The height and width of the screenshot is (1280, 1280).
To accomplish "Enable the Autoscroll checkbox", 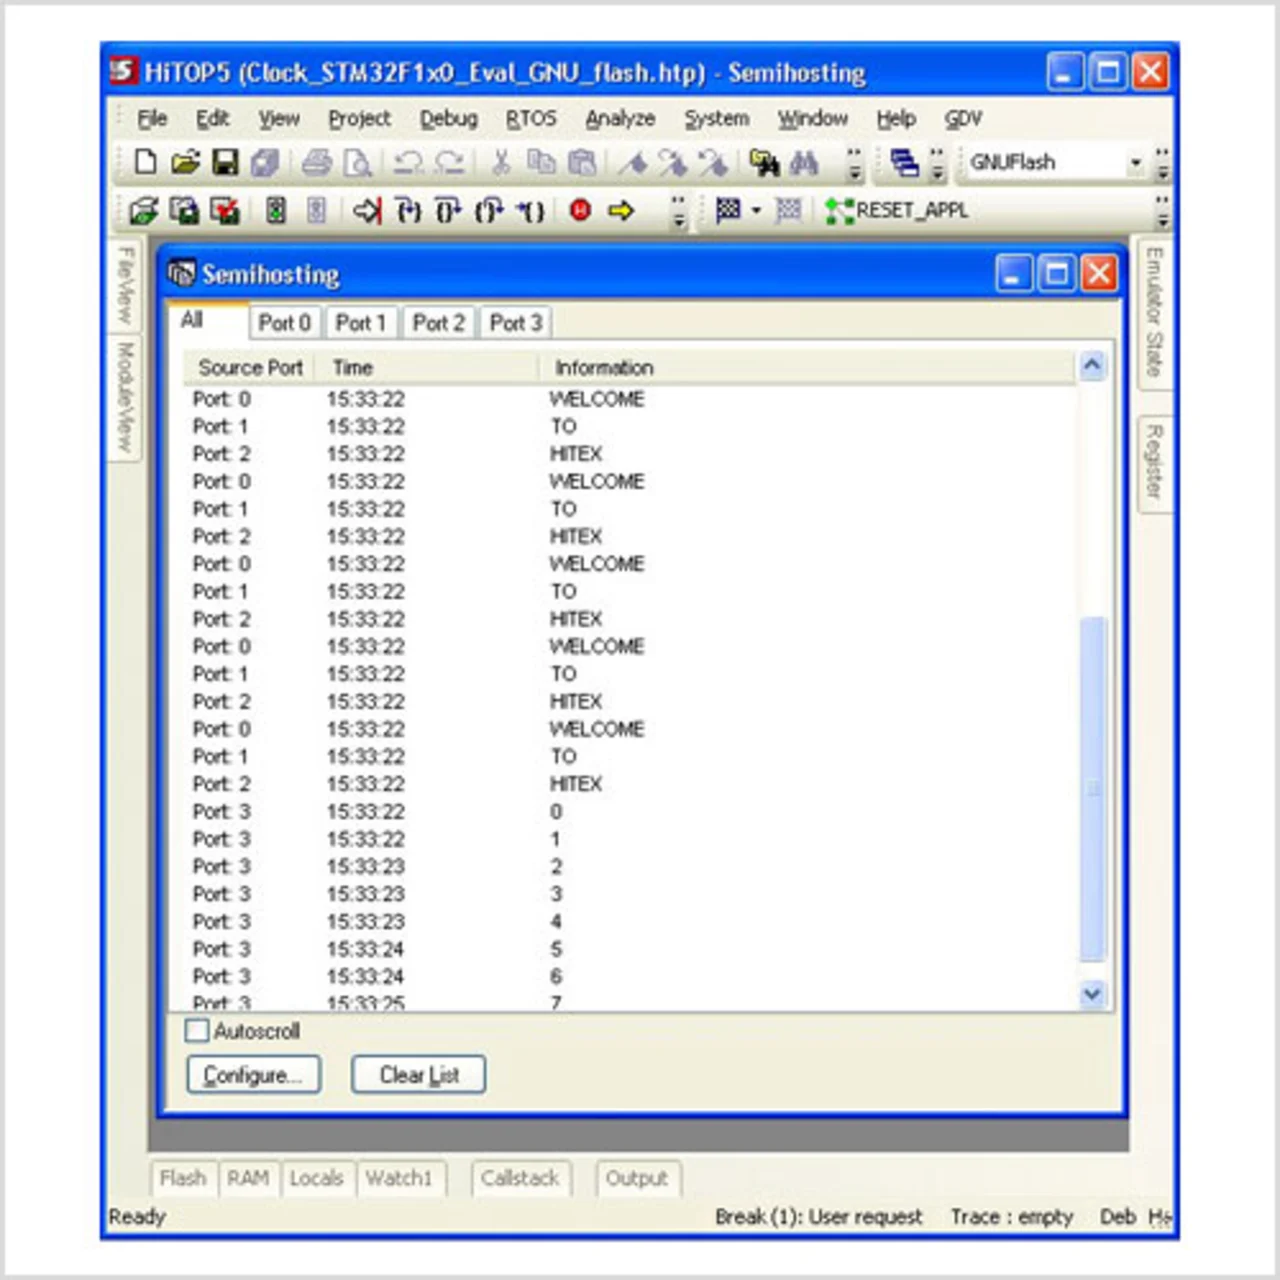I will [197, 1030].
